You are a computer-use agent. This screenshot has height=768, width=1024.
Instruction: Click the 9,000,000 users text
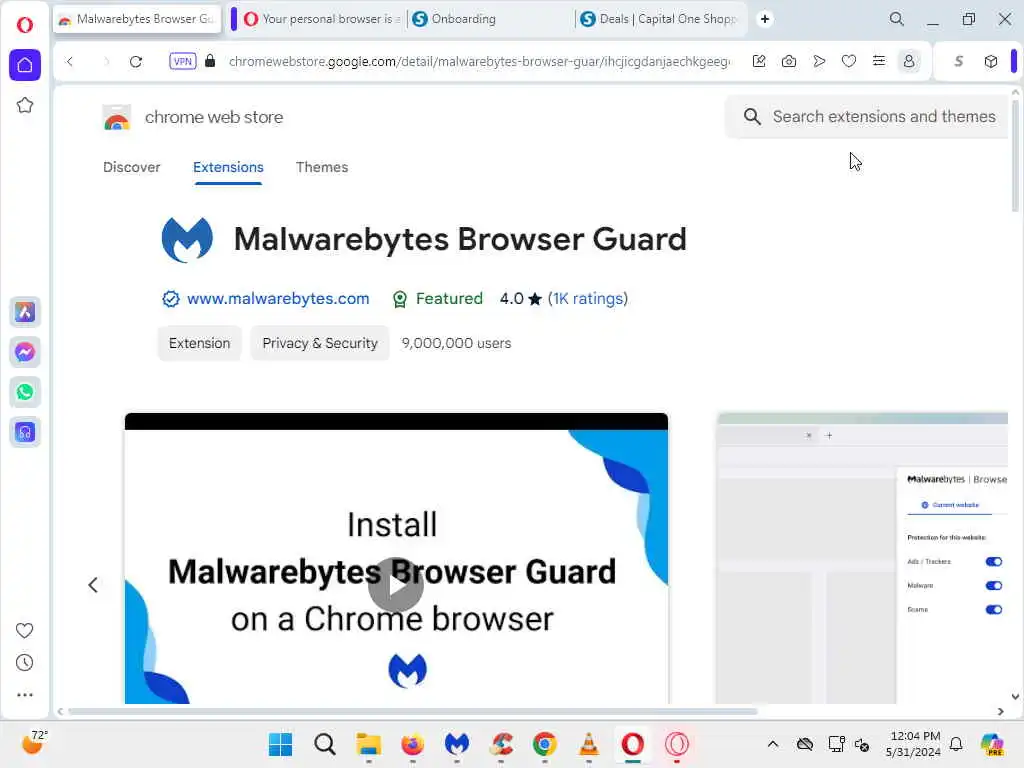click(456, 343)
